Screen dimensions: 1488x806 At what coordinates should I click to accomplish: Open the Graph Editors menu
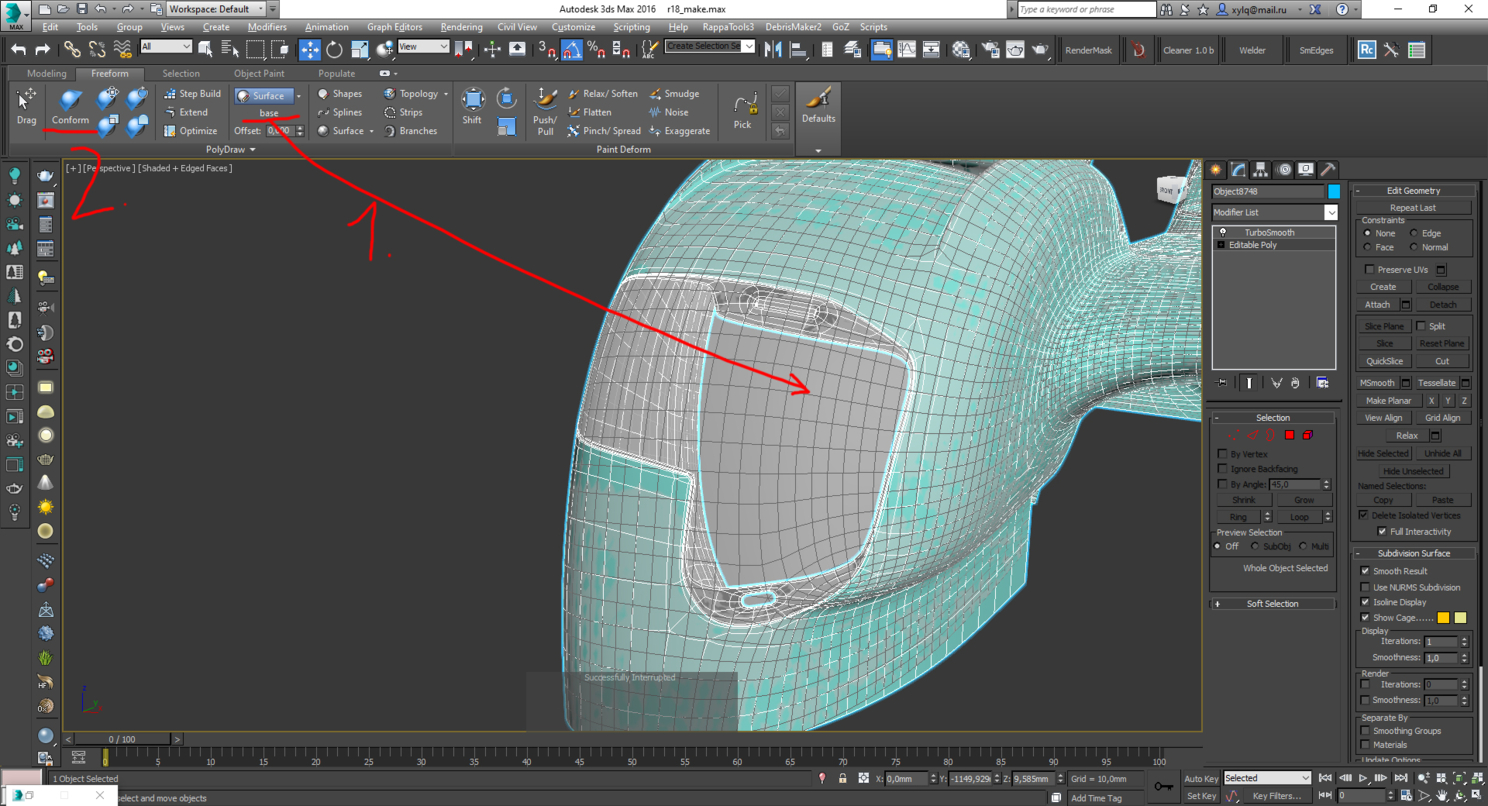click(393, 27)
